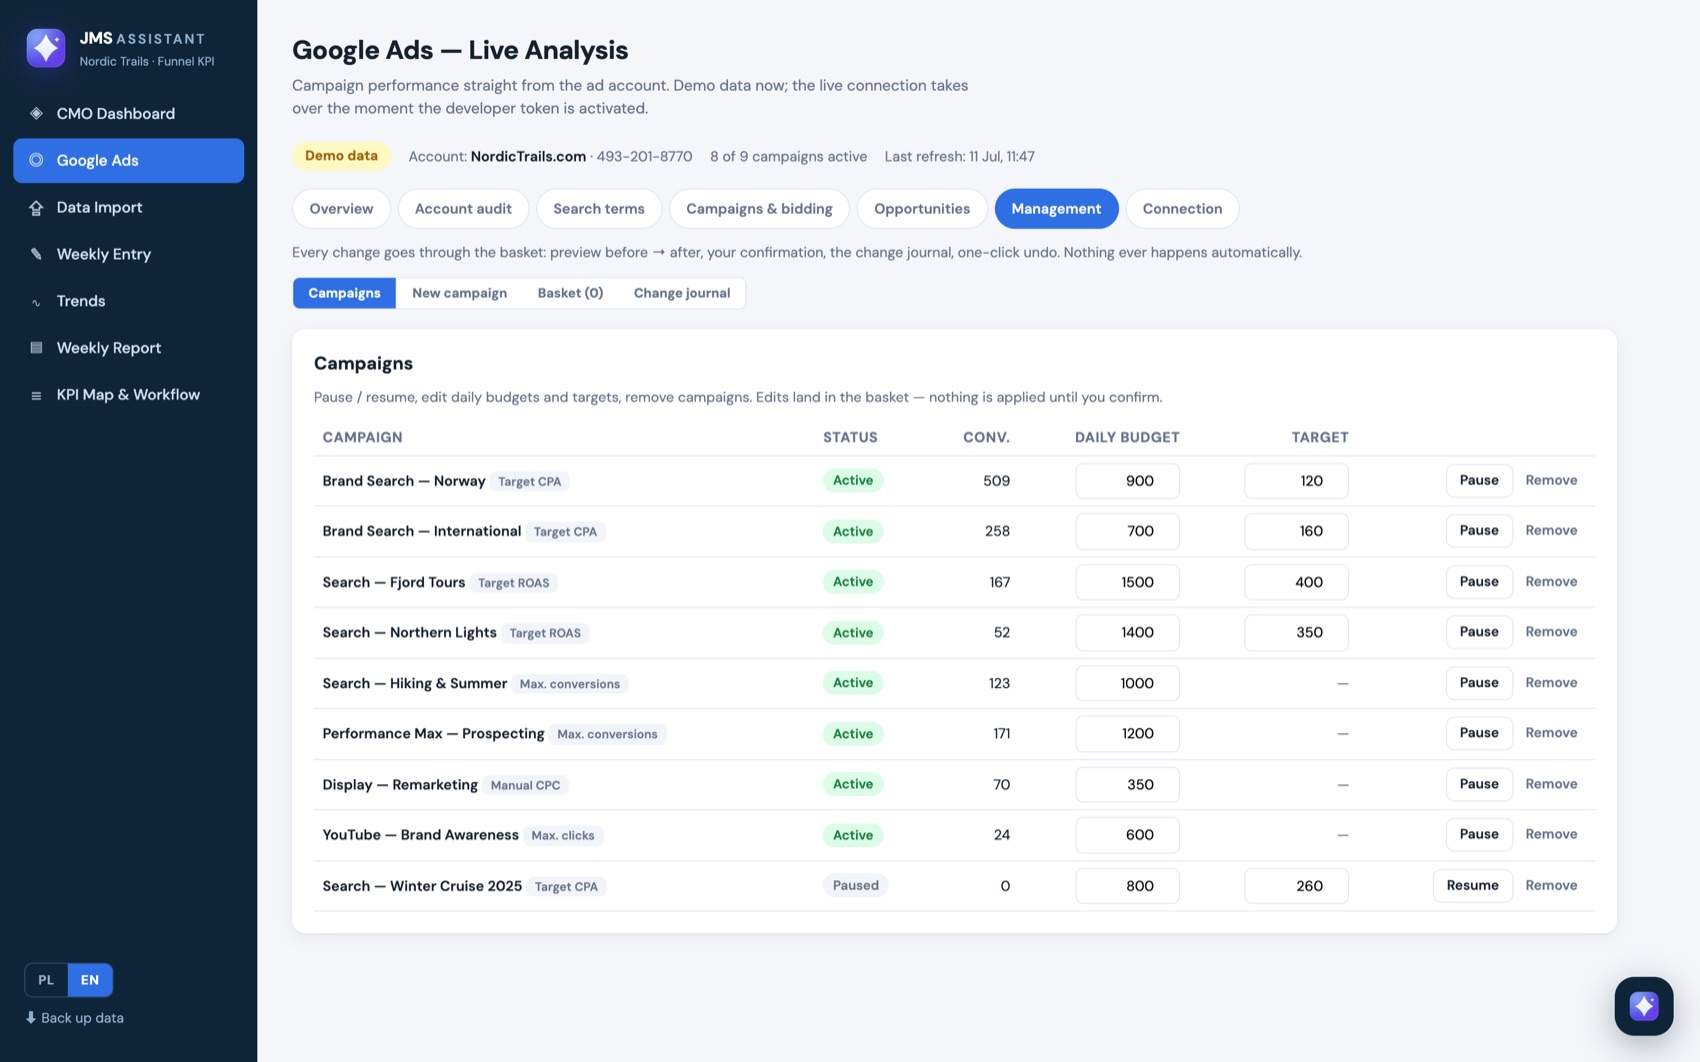Open the floating AI assistant button

[x=1643, y=1006]
